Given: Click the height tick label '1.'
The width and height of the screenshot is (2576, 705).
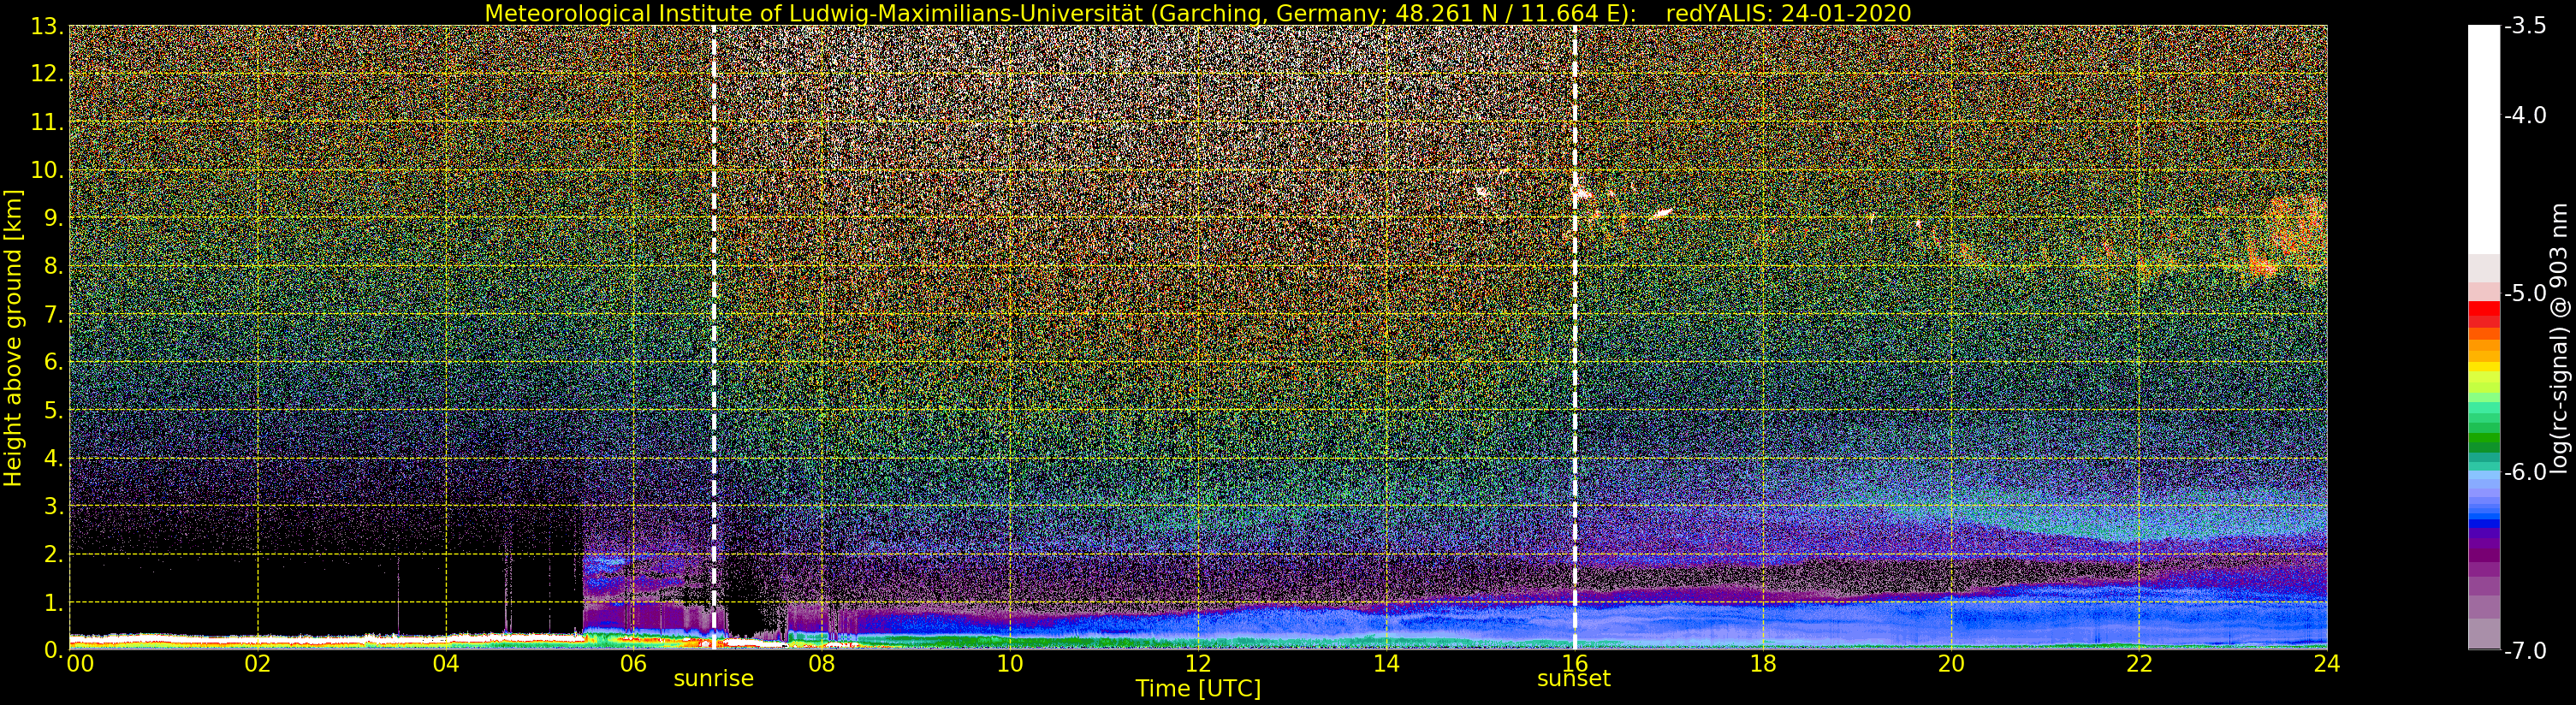Looking at the screenshot, I should click(x=53, y=602).
